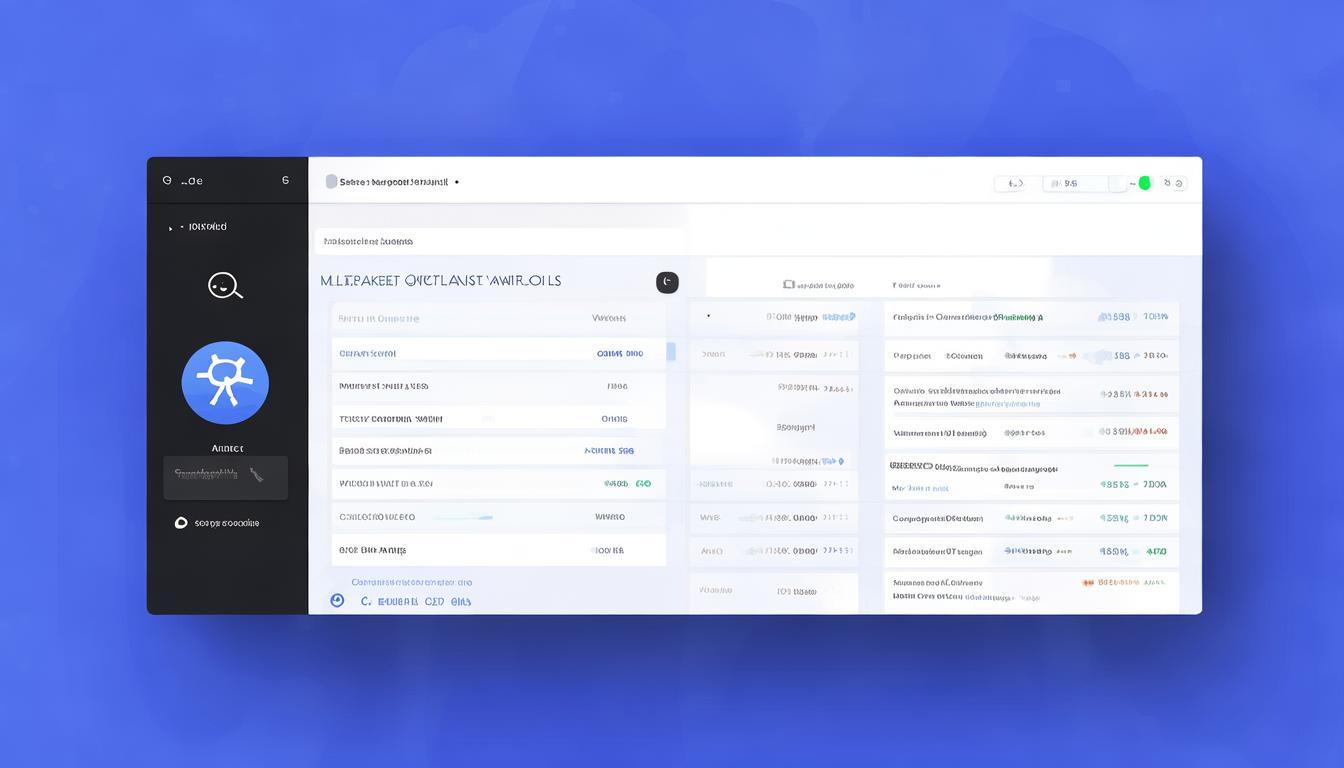
Task: Select the second table row with blue value
Action: pyautogui.click(x=498, y=353)
